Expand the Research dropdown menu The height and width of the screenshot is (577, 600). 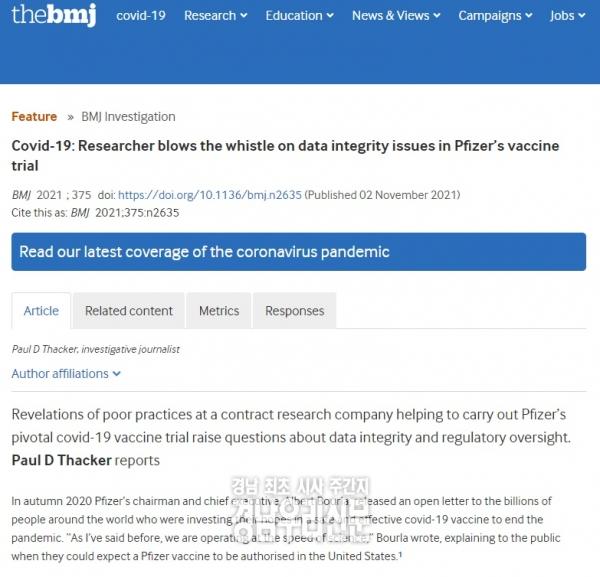pos(215,16)
